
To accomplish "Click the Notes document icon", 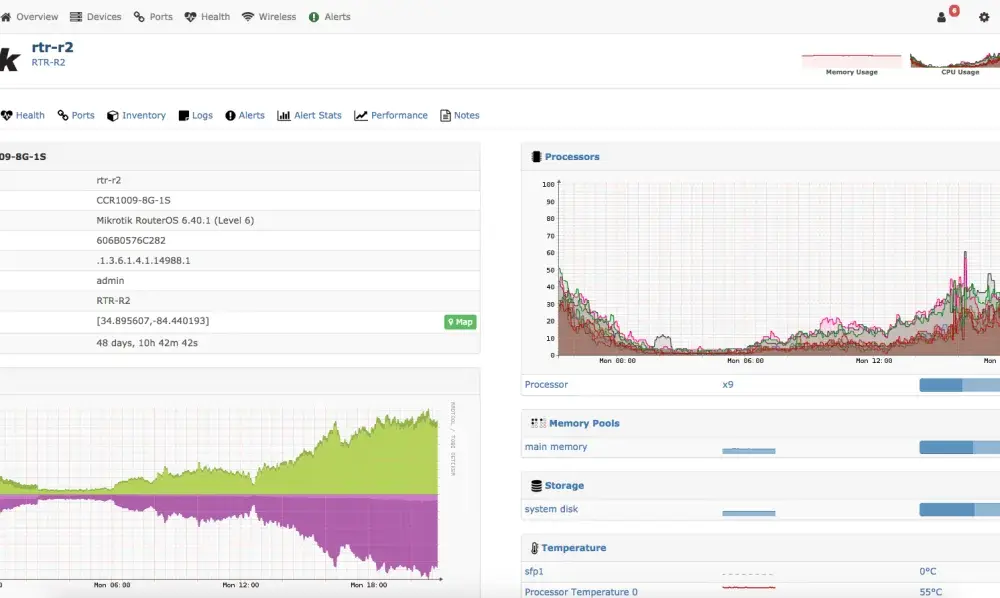I will [445, 115].
